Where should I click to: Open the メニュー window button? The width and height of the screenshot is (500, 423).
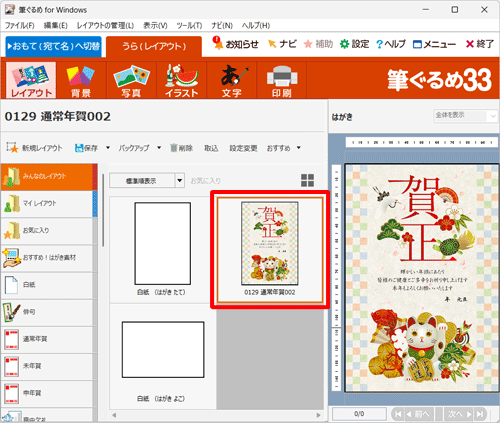point(434,44)
